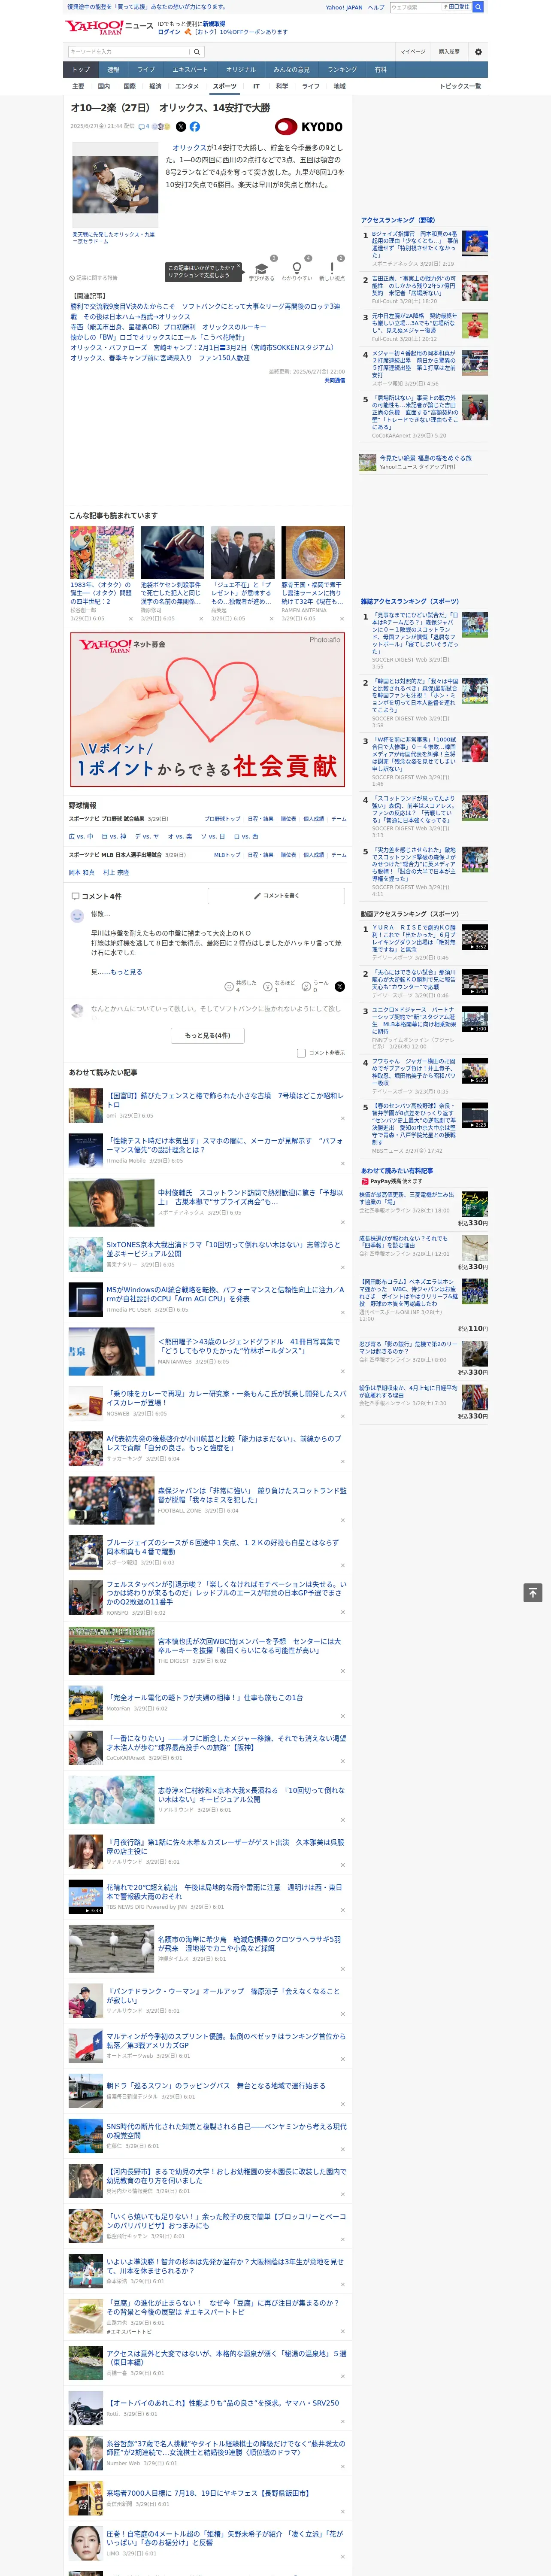React with わかりやすい lightbulb icon
The width and height of the screenshot is (551, 2576).
(x=297, y=270)
